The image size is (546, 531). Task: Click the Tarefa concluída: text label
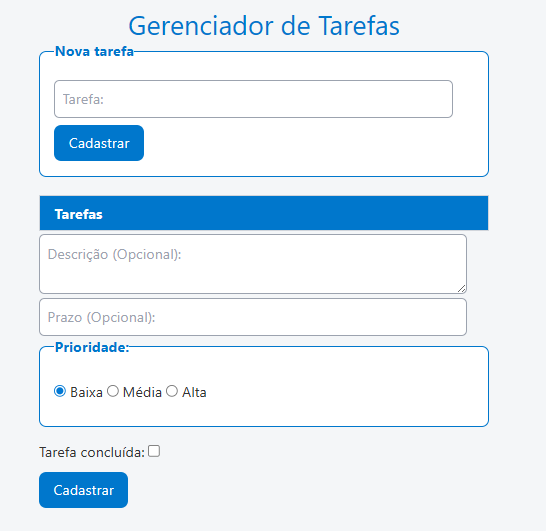point(92,452)
